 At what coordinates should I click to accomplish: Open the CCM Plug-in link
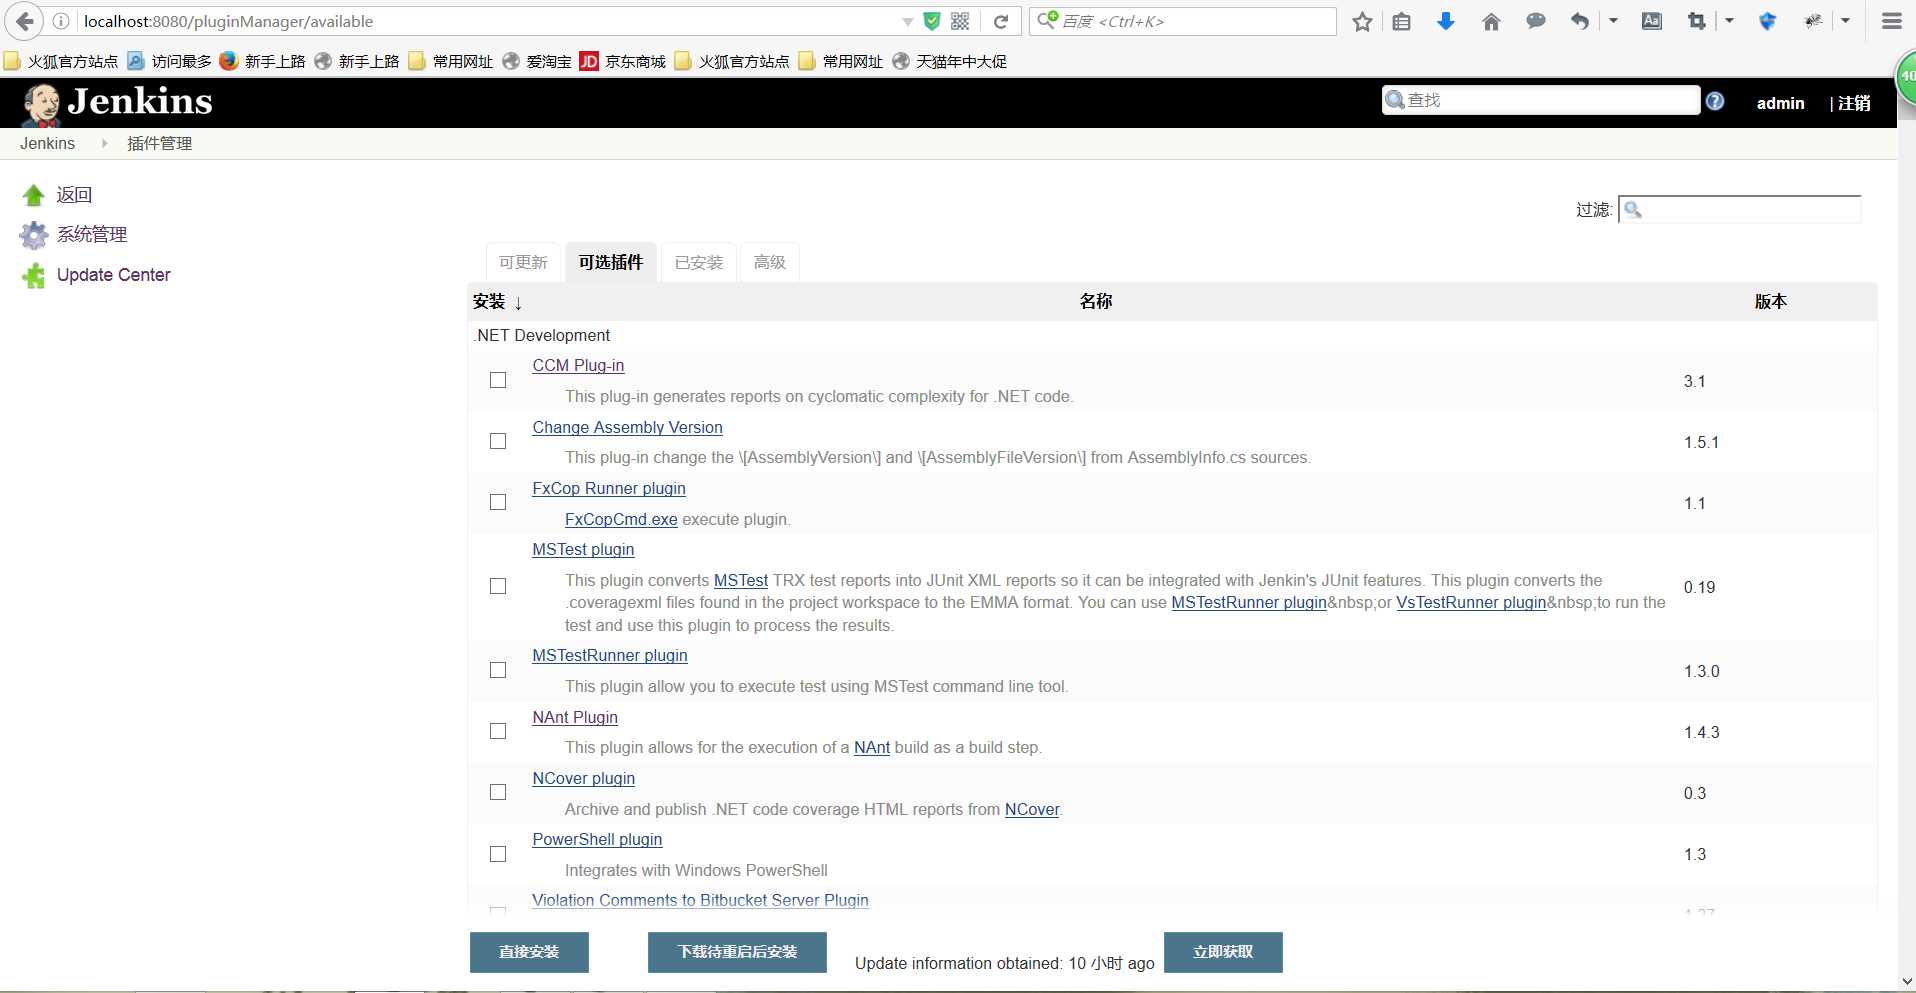coord(578,366)
